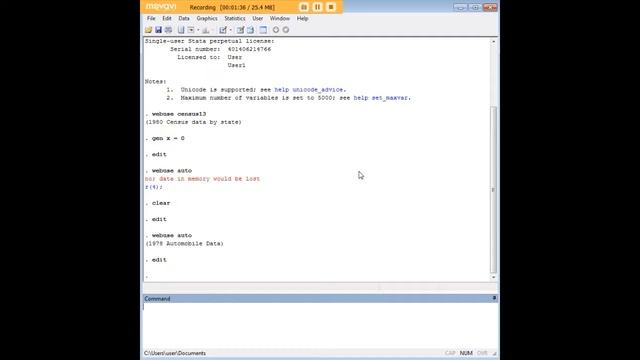Open the Graphics menu

pyautogui.click(x=207, y=18)
